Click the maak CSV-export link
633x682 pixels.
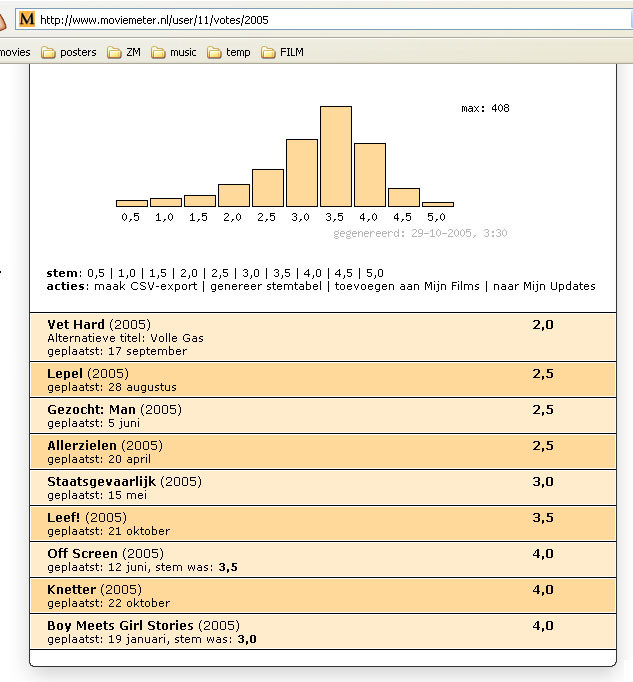click(x=146, y=286)
